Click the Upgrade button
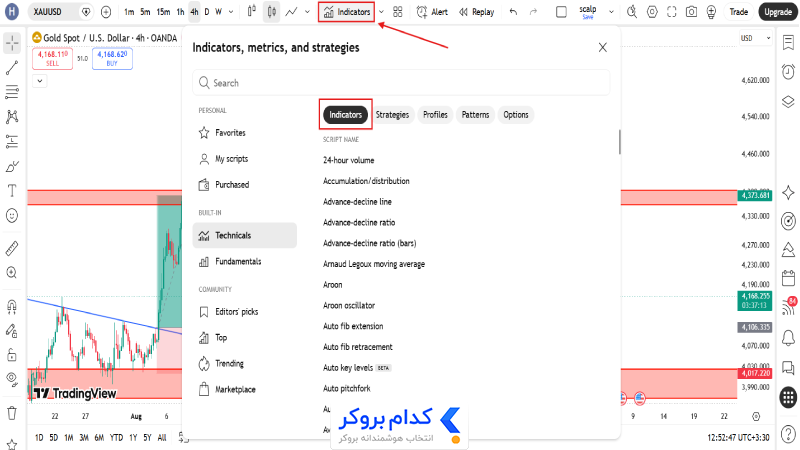800x450 pixels. [778, 12]
